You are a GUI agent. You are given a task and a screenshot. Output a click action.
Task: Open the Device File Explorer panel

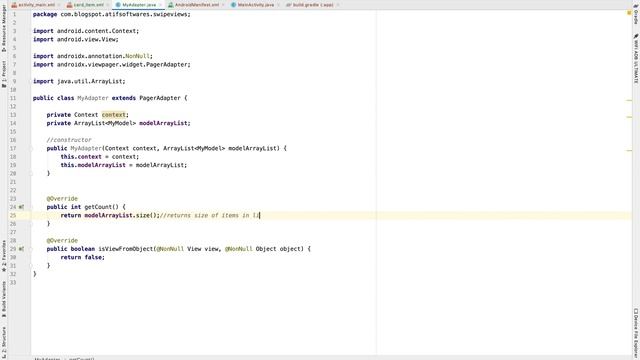[x=636, y=333]
